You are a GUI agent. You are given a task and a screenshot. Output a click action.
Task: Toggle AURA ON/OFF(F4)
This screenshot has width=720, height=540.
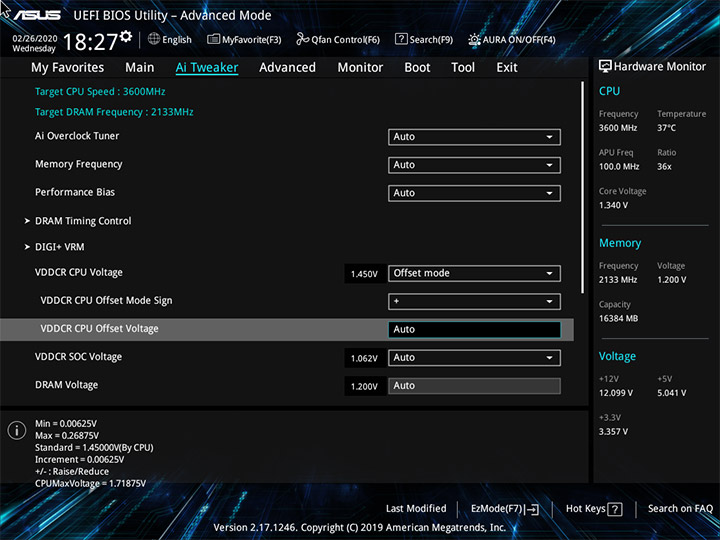(512, 39)
